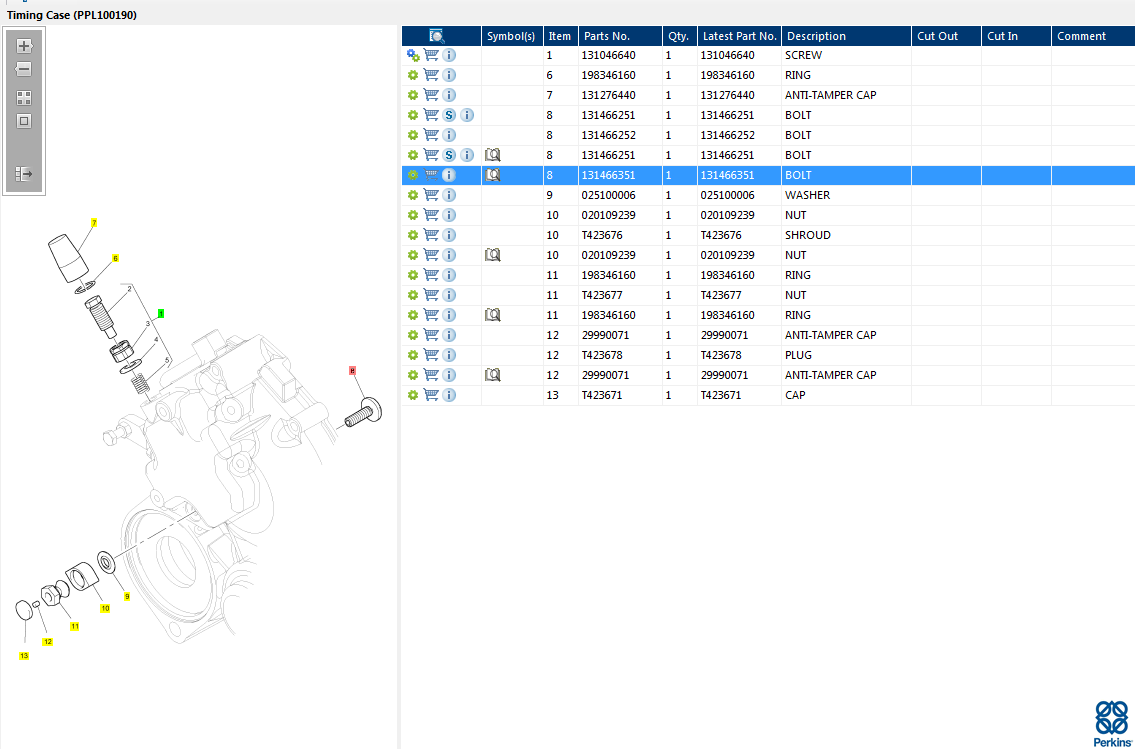Image resolution: width=1135 pixels, height=749 pixels.
Task: Click the Cut Out column header
Action: click(x=945, y=36)
